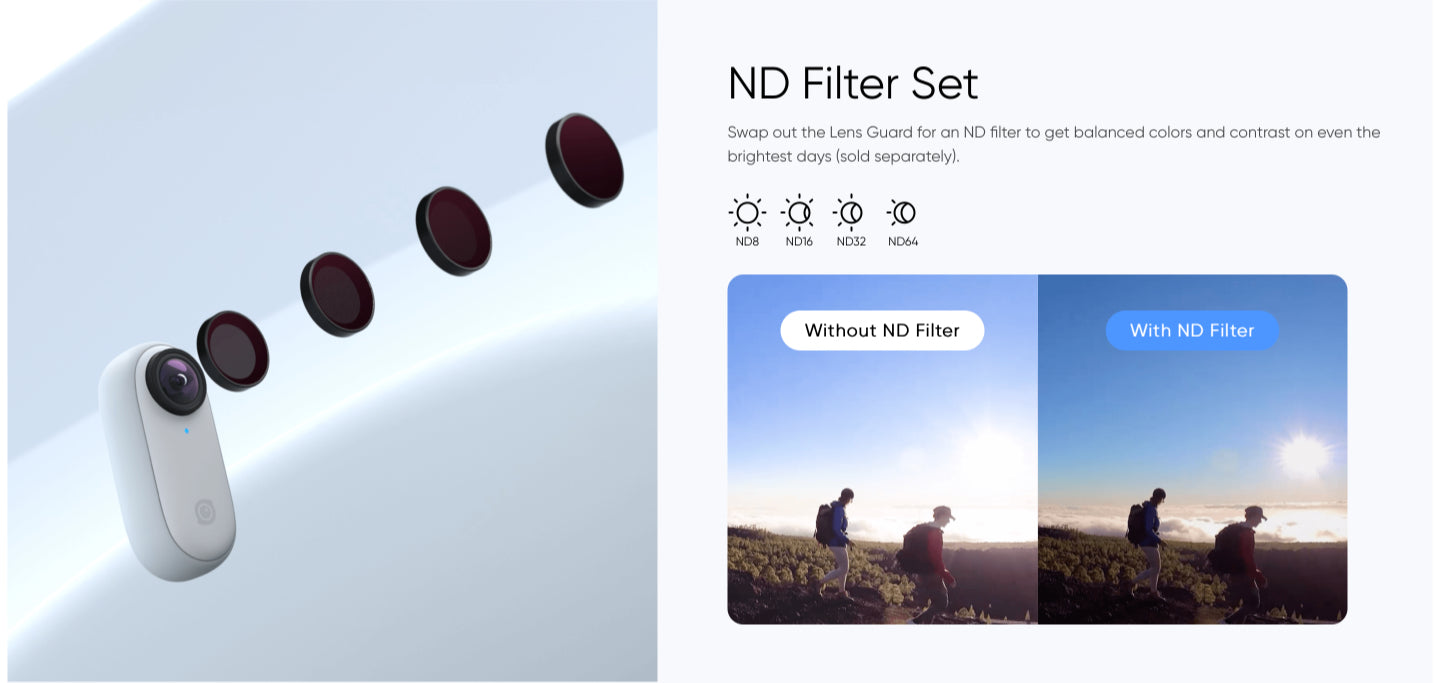Select the second floating ND filter
1440x683 pixels.
(x=337, y=294)
